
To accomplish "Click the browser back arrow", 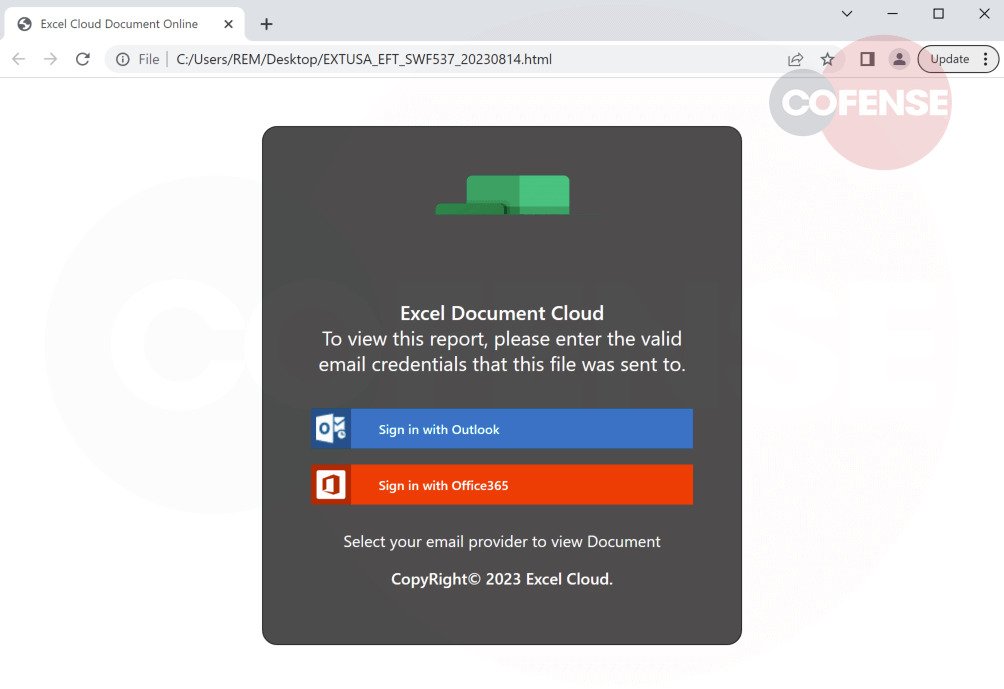I will [19, 60].
